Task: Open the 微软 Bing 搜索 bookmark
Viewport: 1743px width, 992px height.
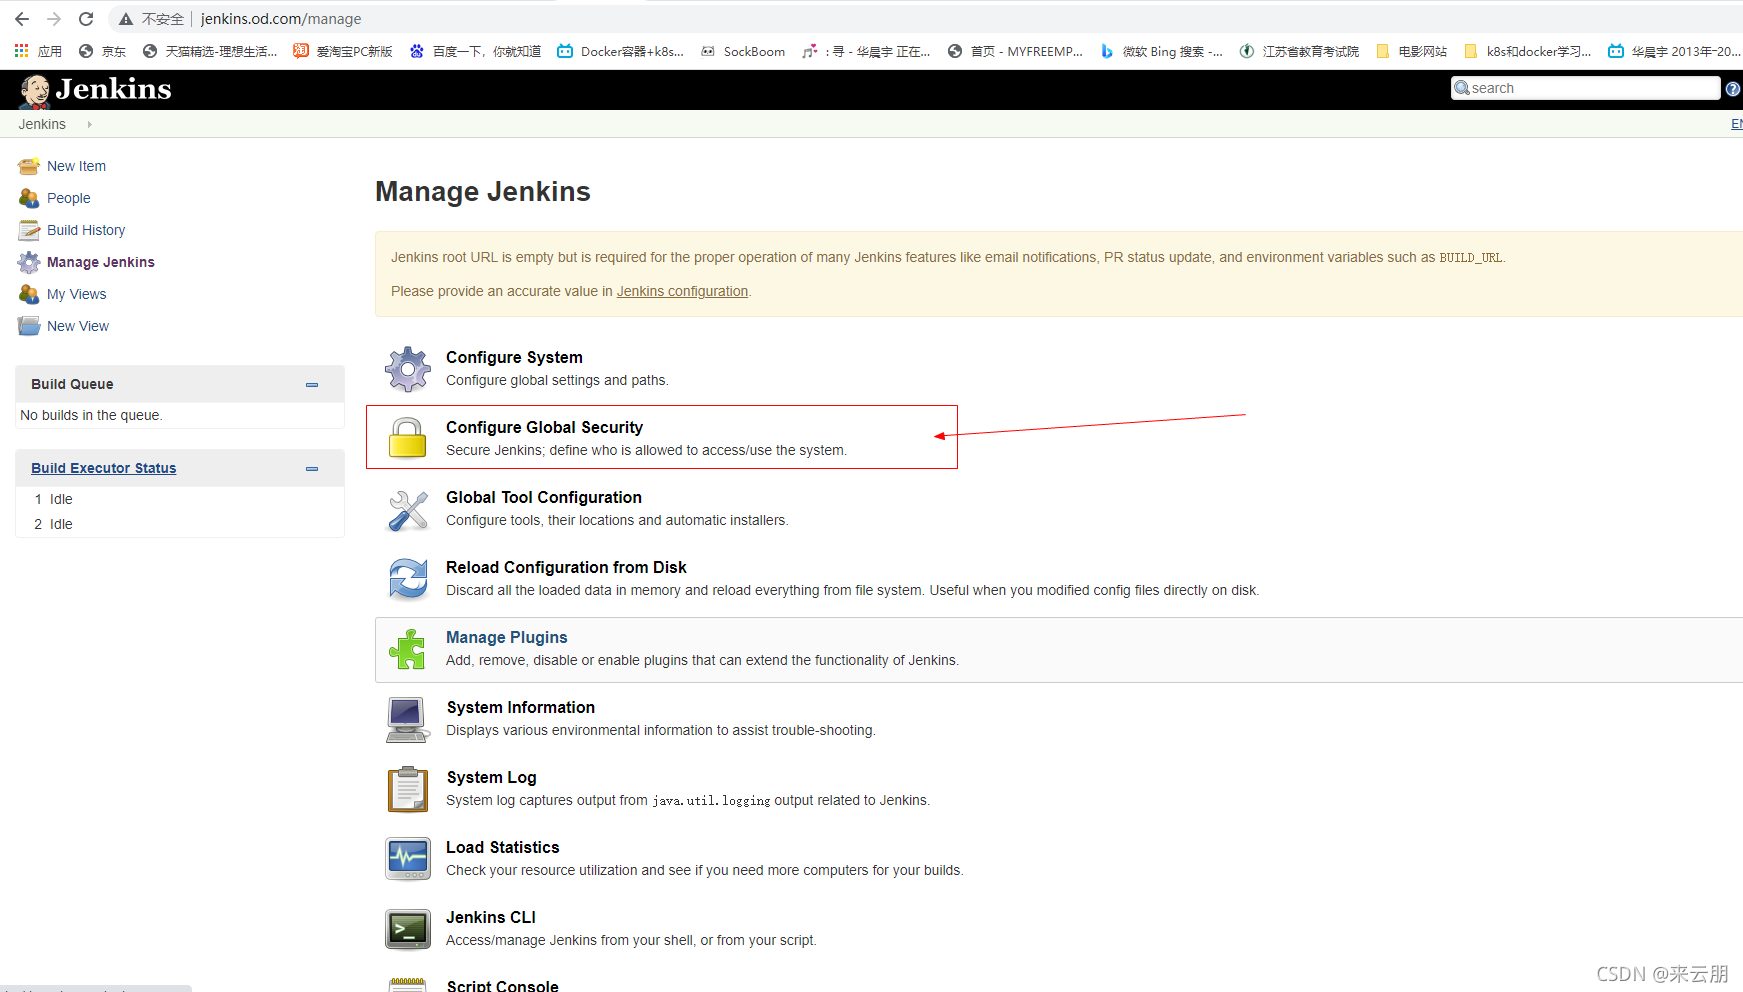Action: 1161,51
